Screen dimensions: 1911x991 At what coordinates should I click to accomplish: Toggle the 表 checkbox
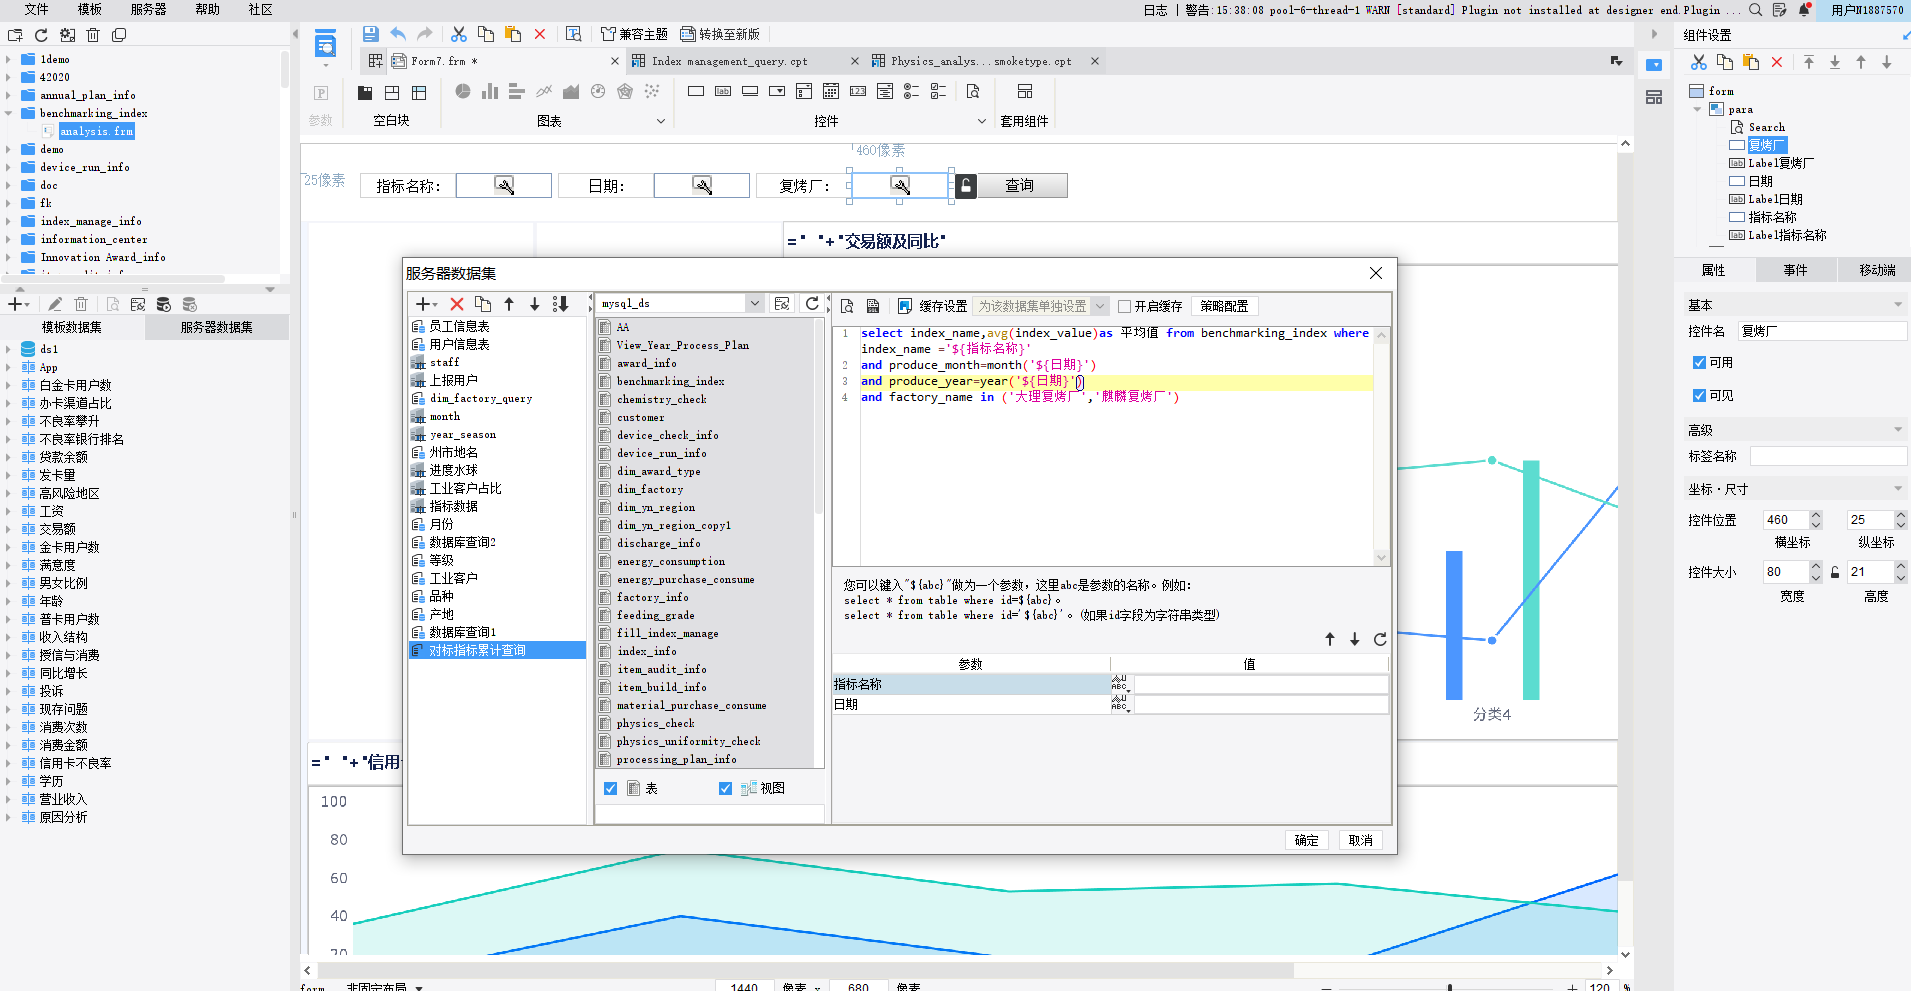pyautogui.click(x=611, y=789)
